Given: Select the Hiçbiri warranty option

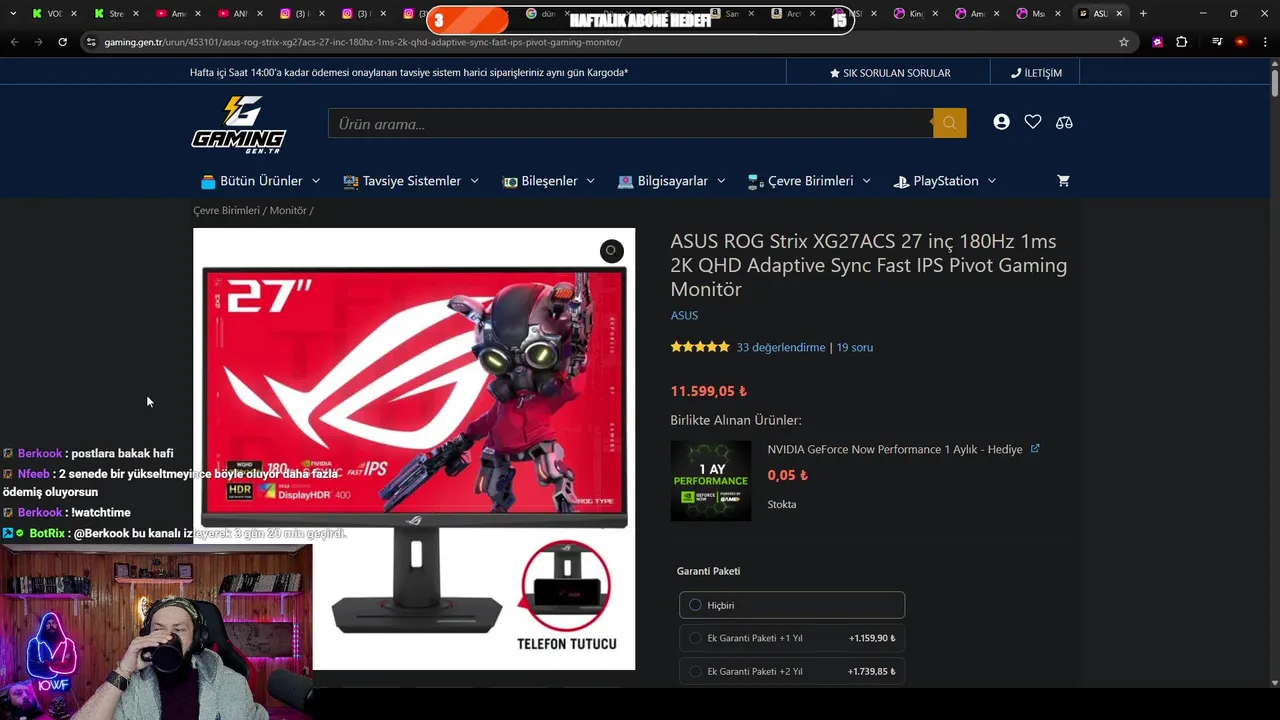Looking at the screenshot, I should coord(792,605).
